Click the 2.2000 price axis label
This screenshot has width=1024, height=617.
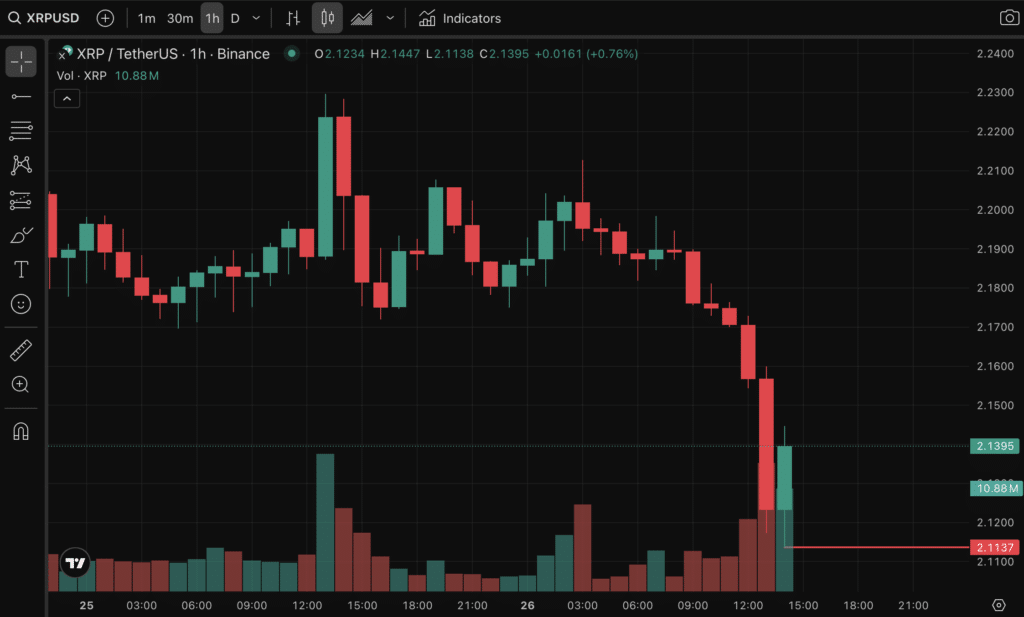(995, 210)
